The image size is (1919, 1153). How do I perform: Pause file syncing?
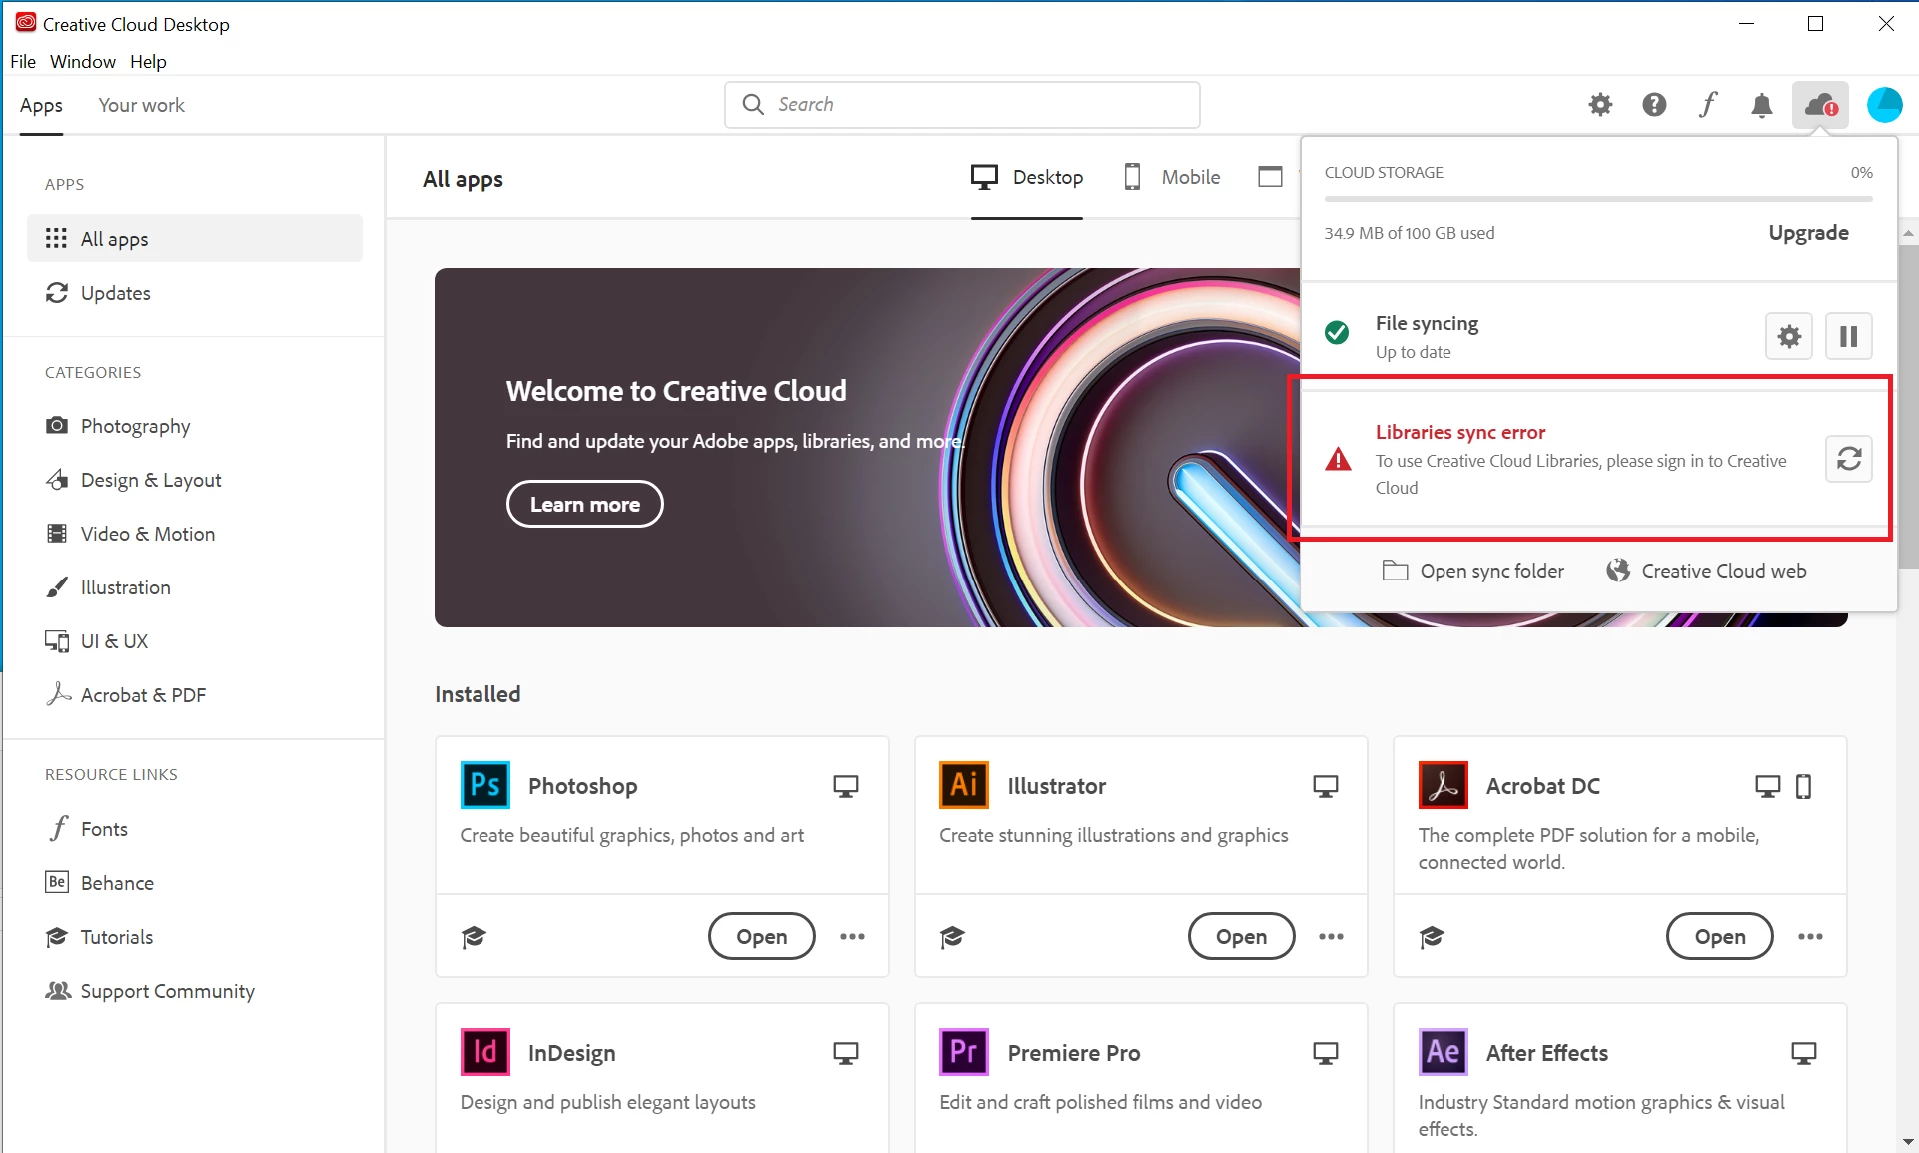coord(1848,336)
